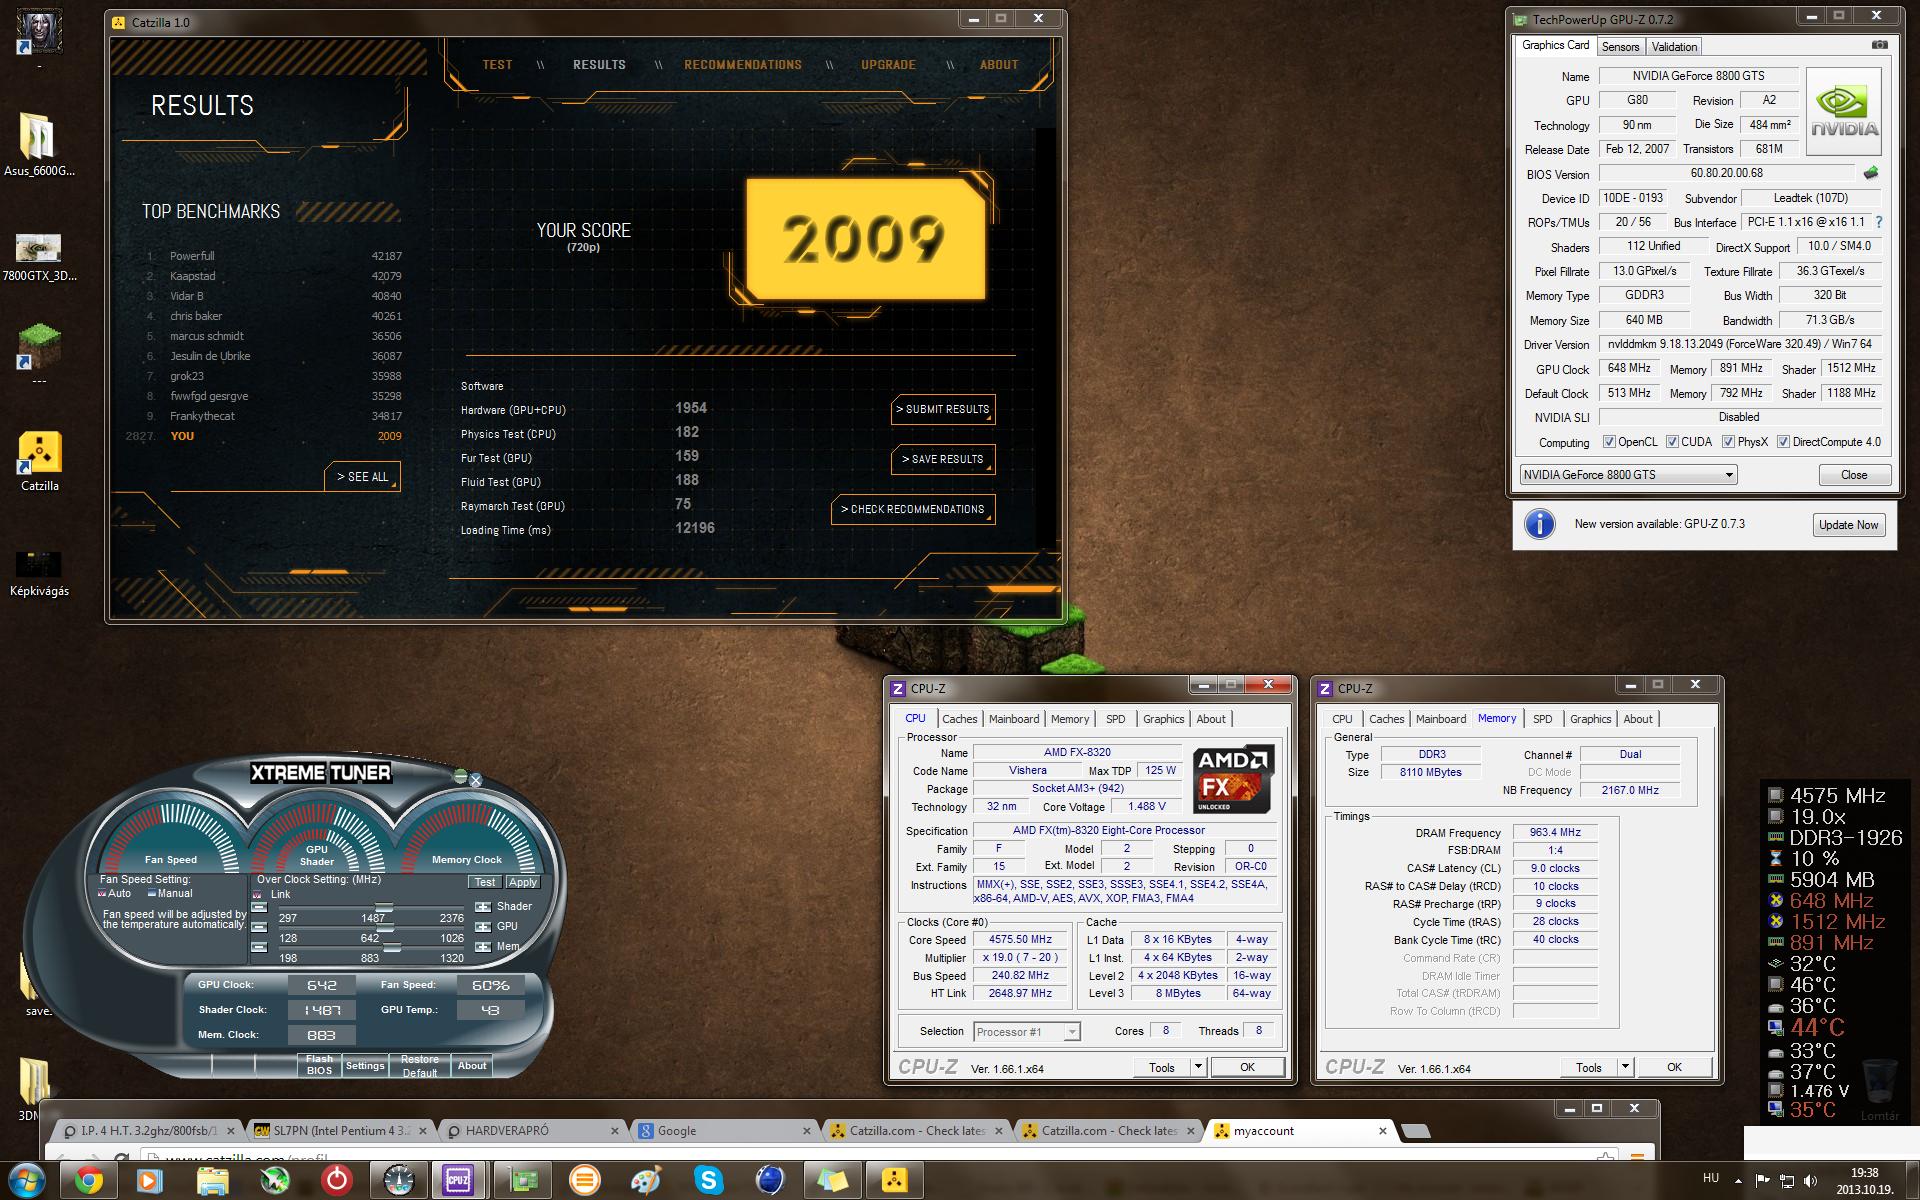Screen dimensions: 1920x1200
Task: Click the plus button next to GPU
Action: click(483, 927)
